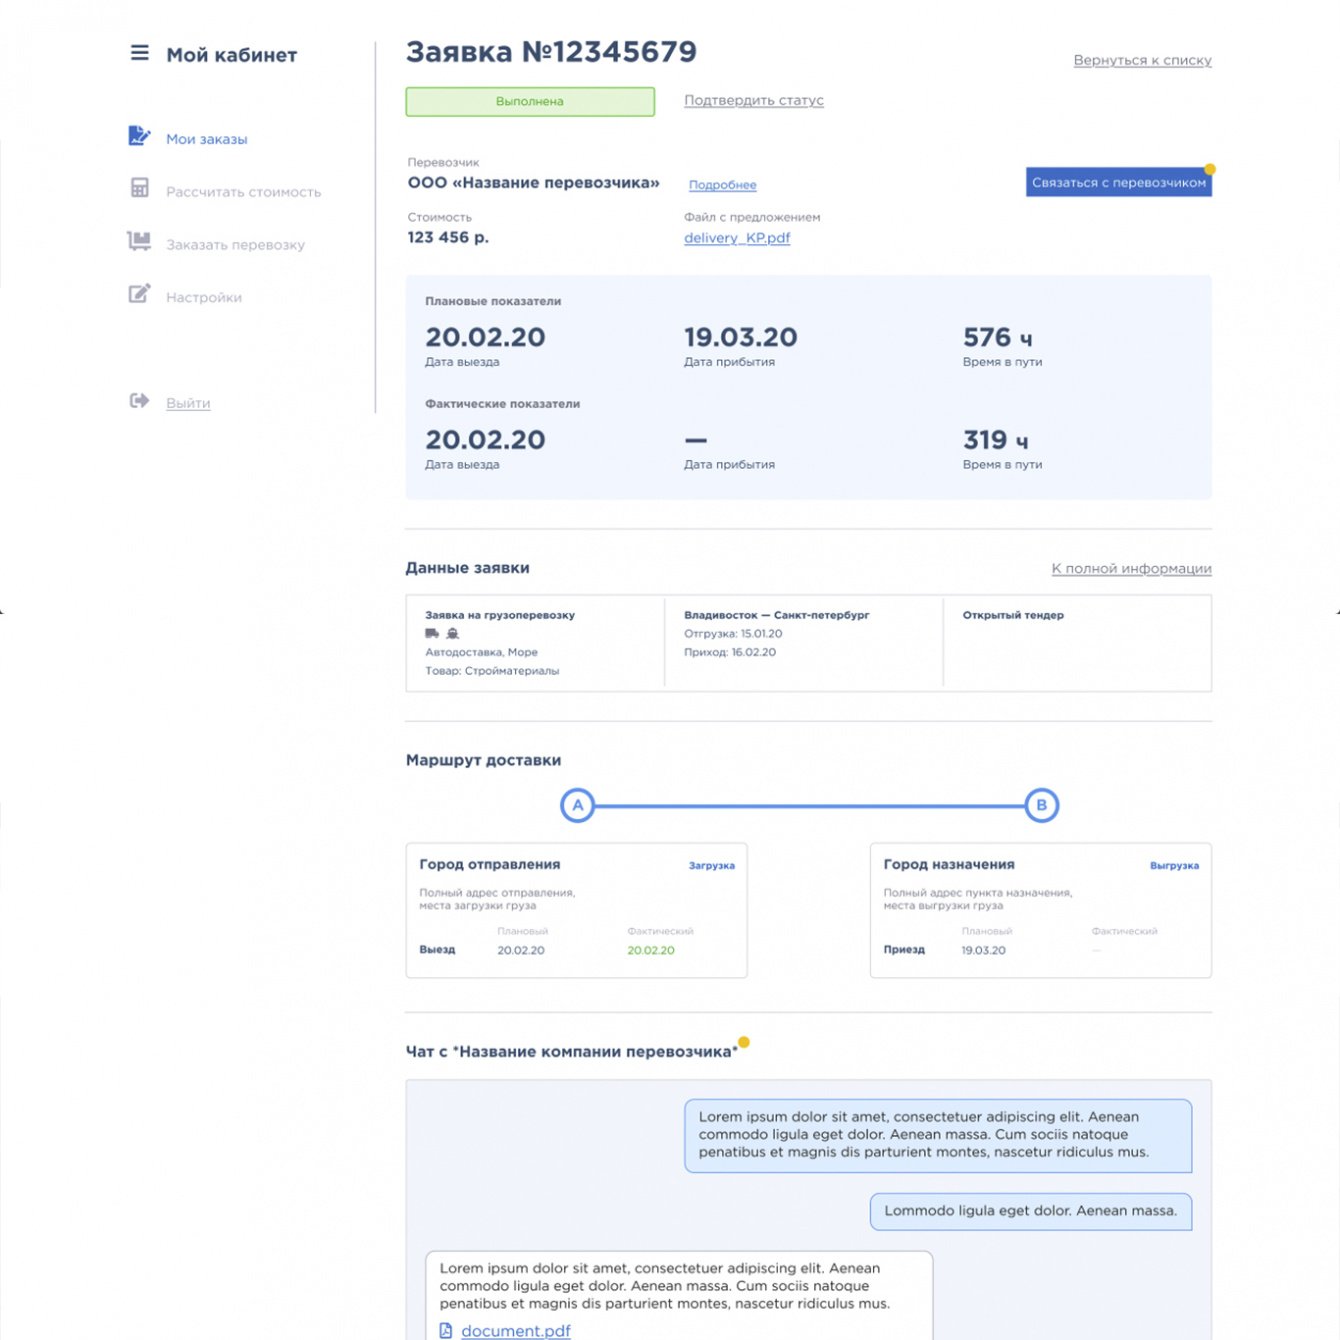Click the hamburger menu icon
The width and height of the screenshot is (1340, 1340).
click(140, 53)
